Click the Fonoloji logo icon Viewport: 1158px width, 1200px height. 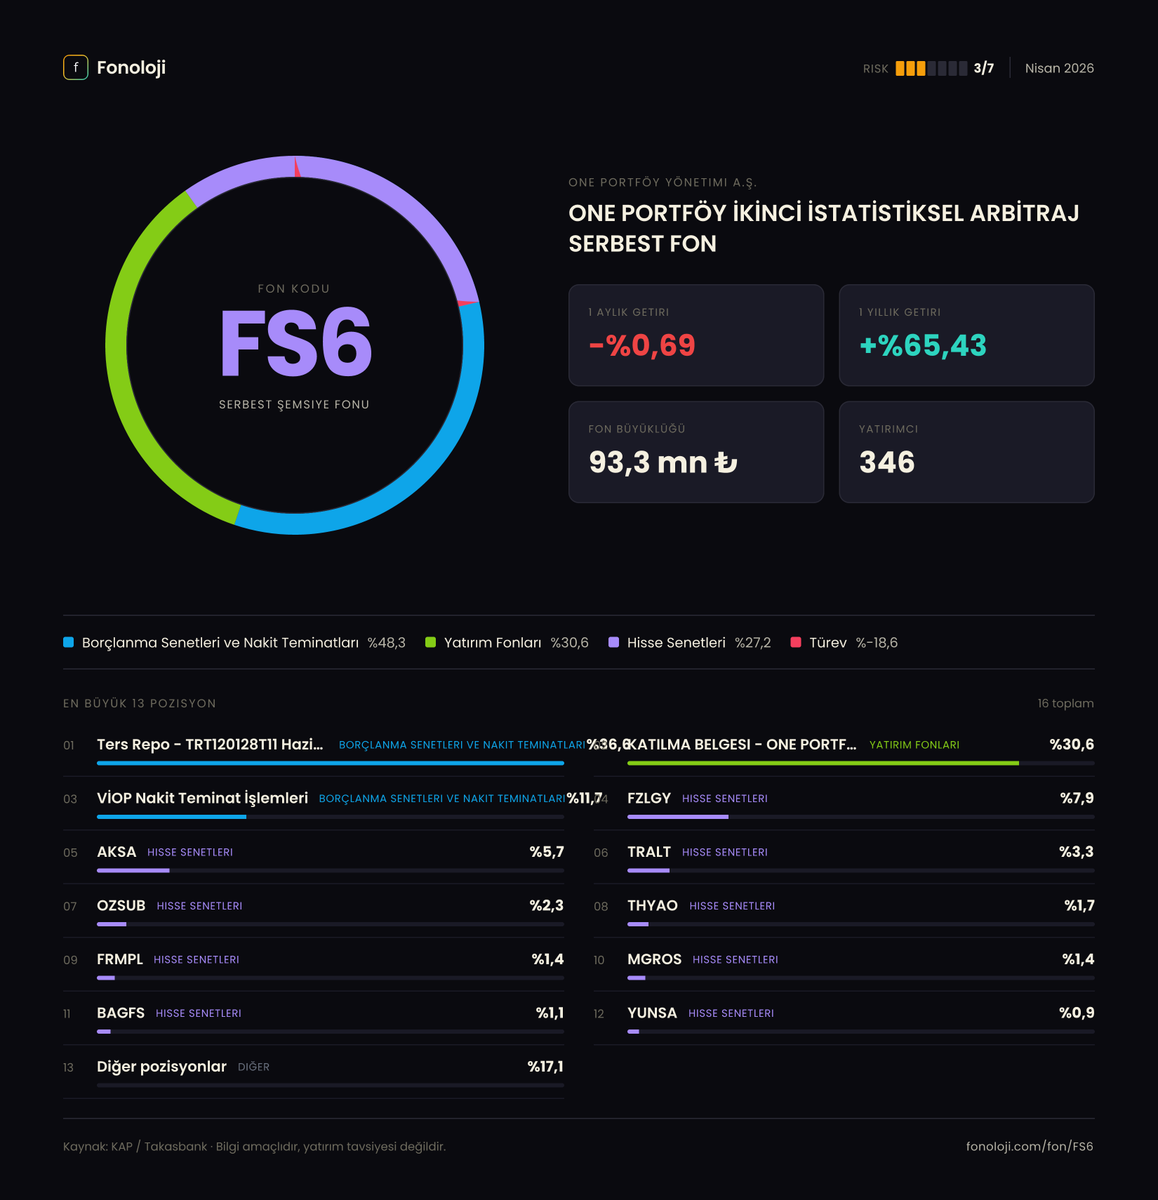point(76,67)
